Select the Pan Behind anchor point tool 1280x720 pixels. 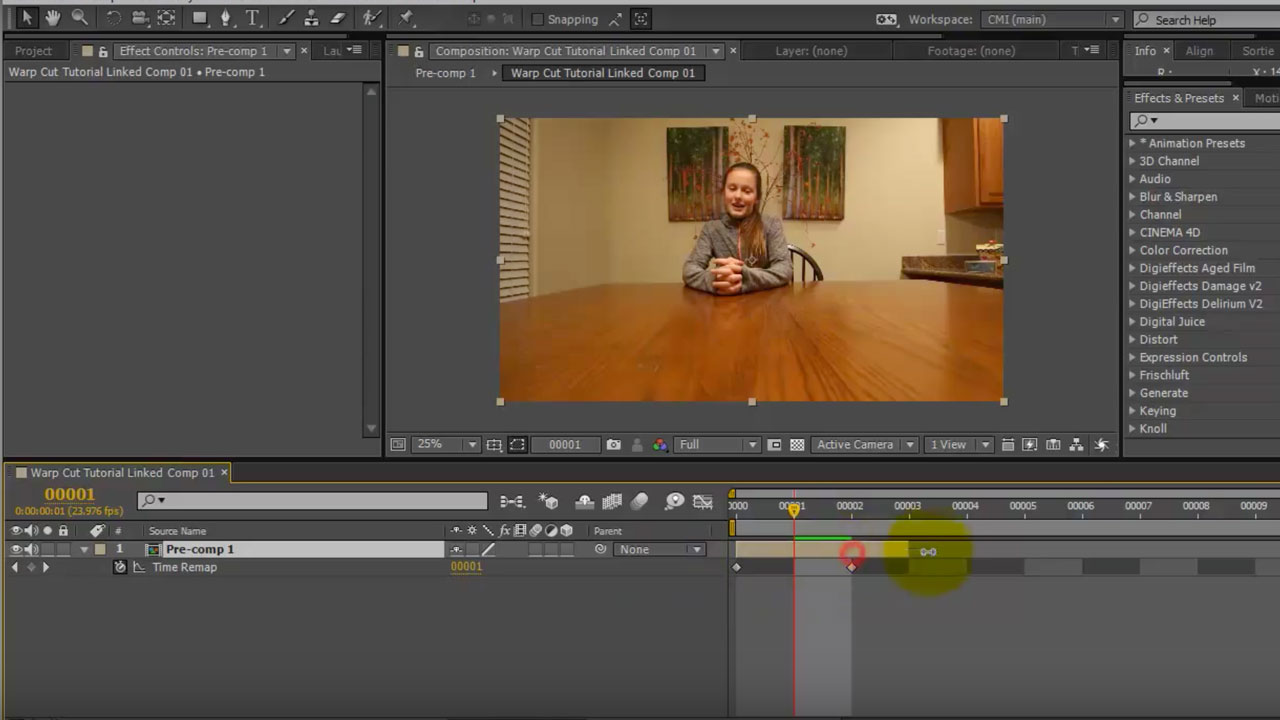coord(167,18)
